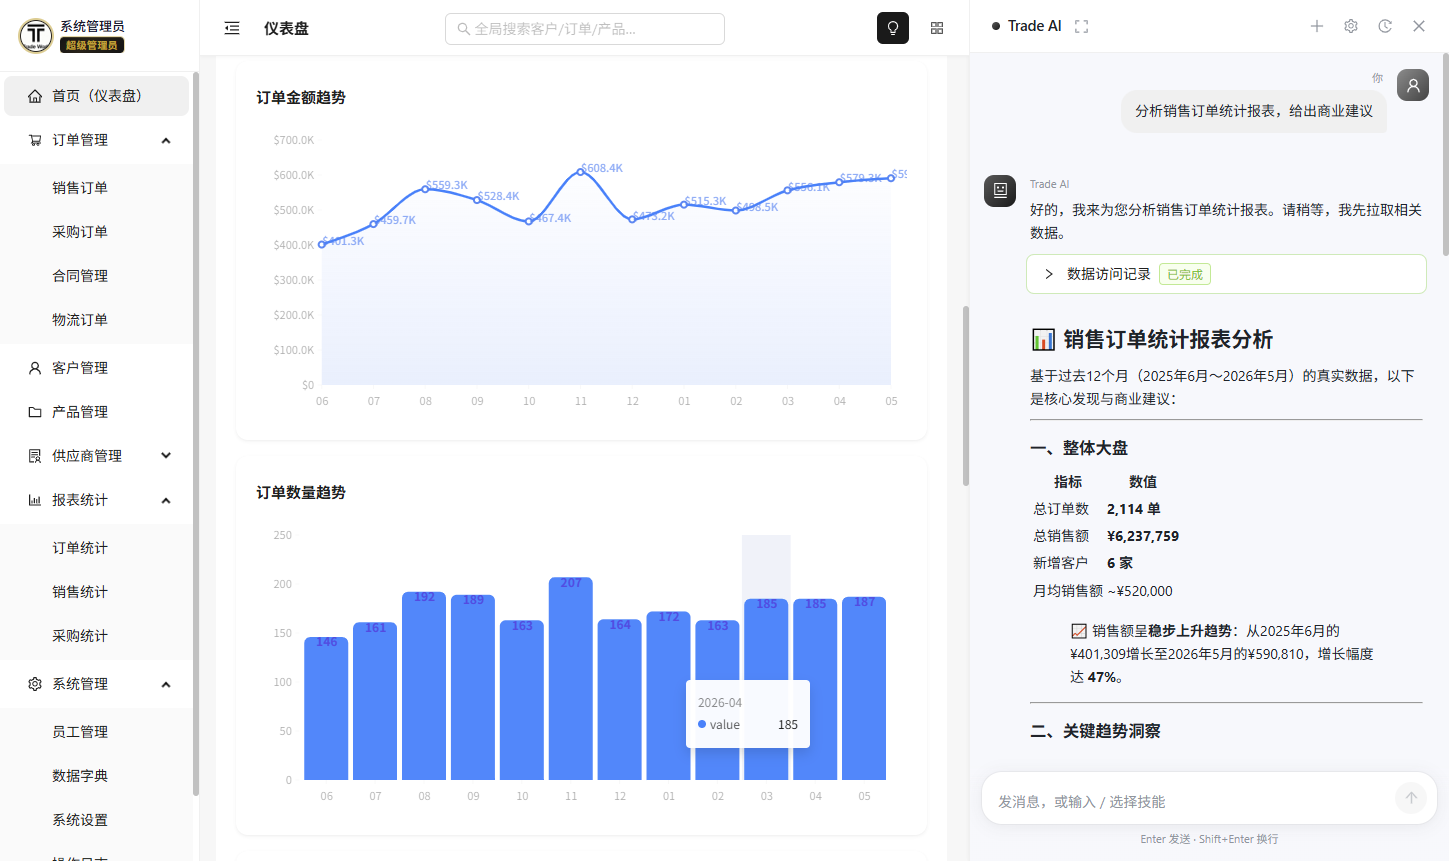Click the cart icon beside 订单管理
Viewport: 1449px width, 861px height.
coord(35,140)
